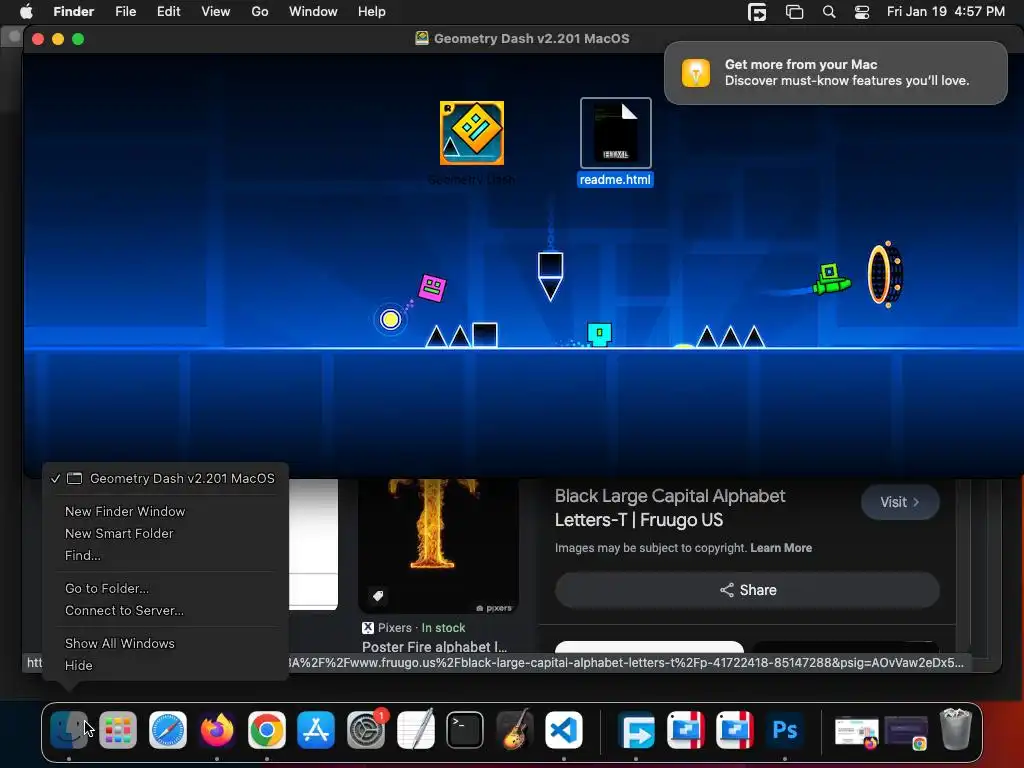
Task: Launch Visual Studio Code from the Dock
Action: pos(564,729)
